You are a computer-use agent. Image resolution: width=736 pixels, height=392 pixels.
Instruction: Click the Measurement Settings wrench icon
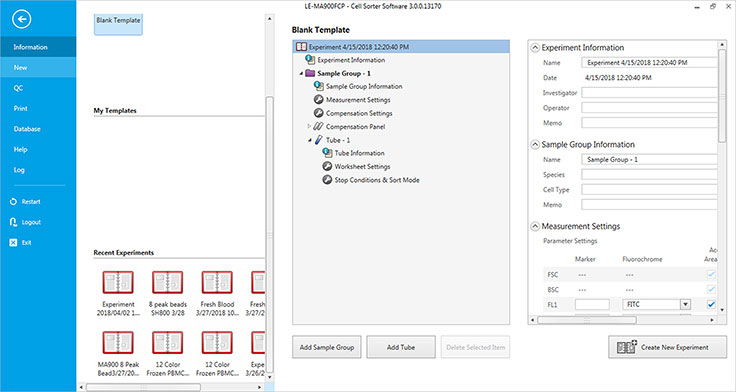click(319, 100)
